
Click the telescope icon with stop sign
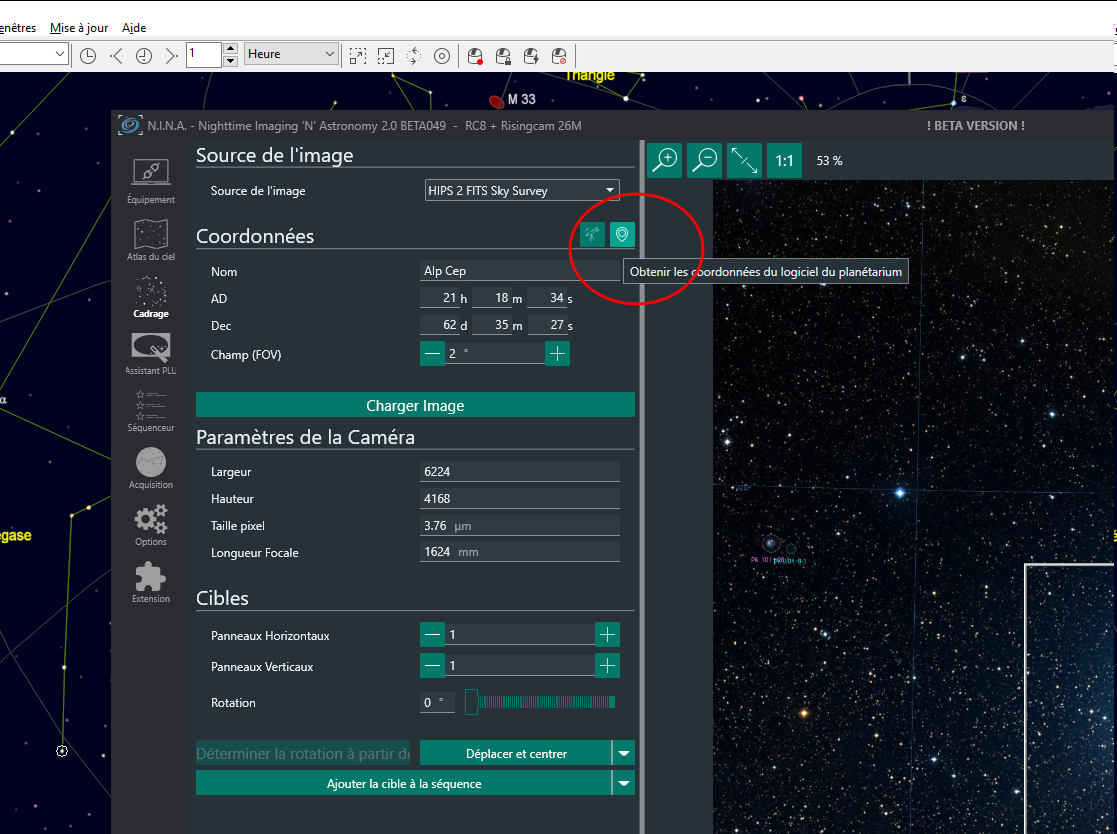559,56
